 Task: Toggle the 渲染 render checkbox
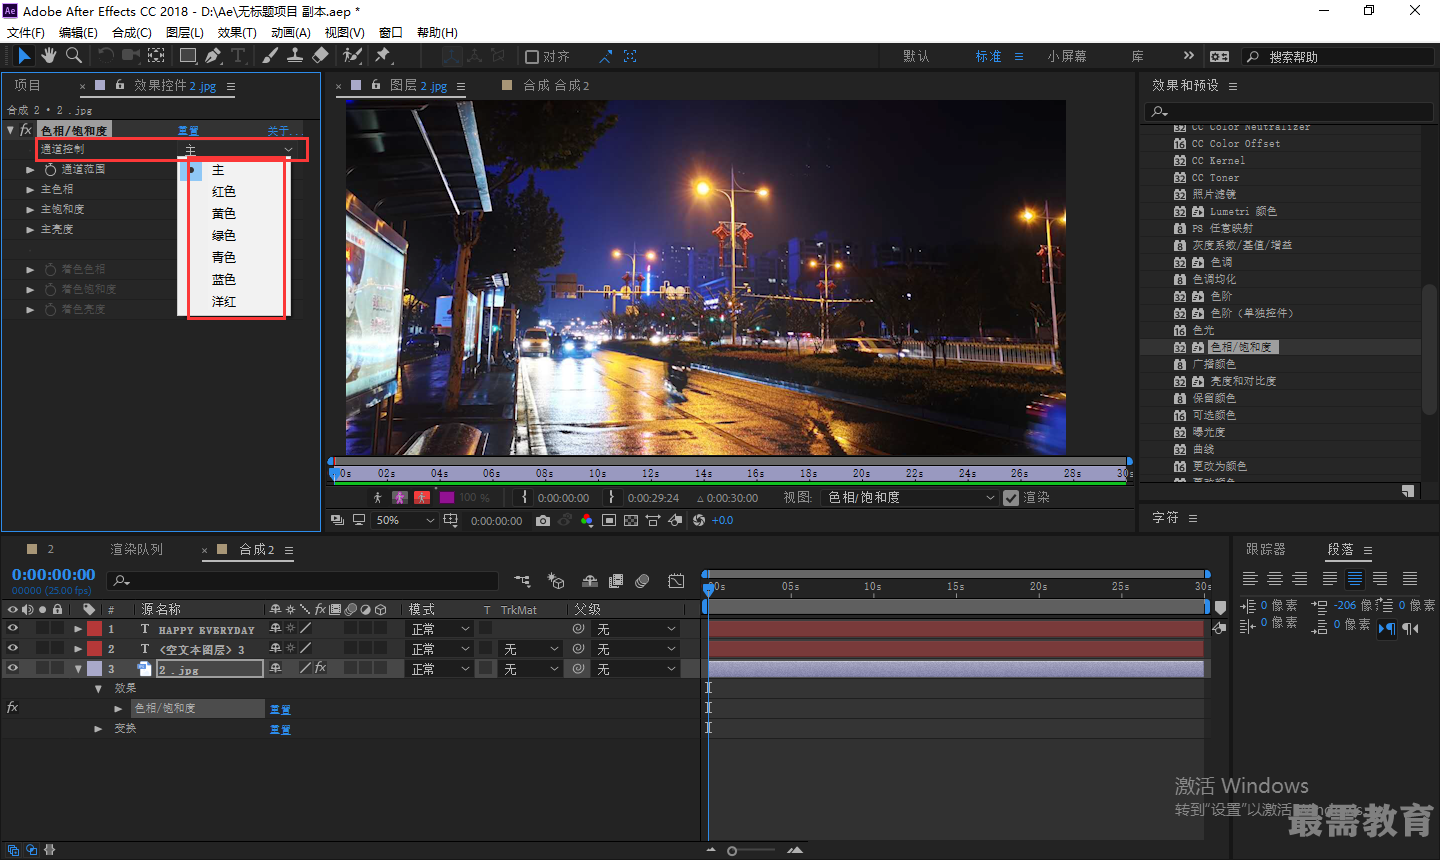1011,498
